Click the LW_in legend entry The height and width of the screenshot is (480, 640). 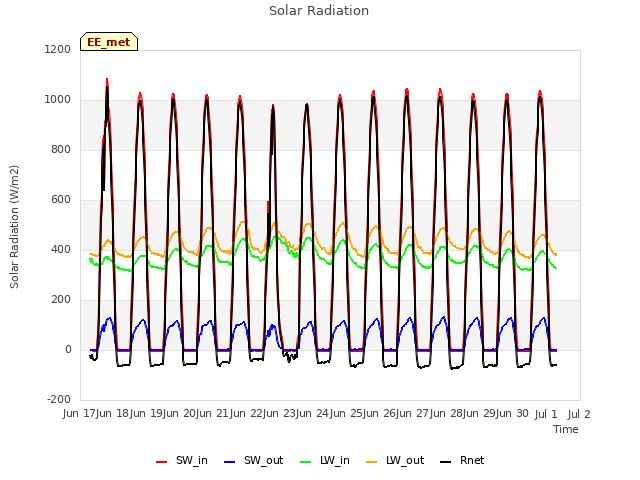pyautogui.click(x=325, y=461)
